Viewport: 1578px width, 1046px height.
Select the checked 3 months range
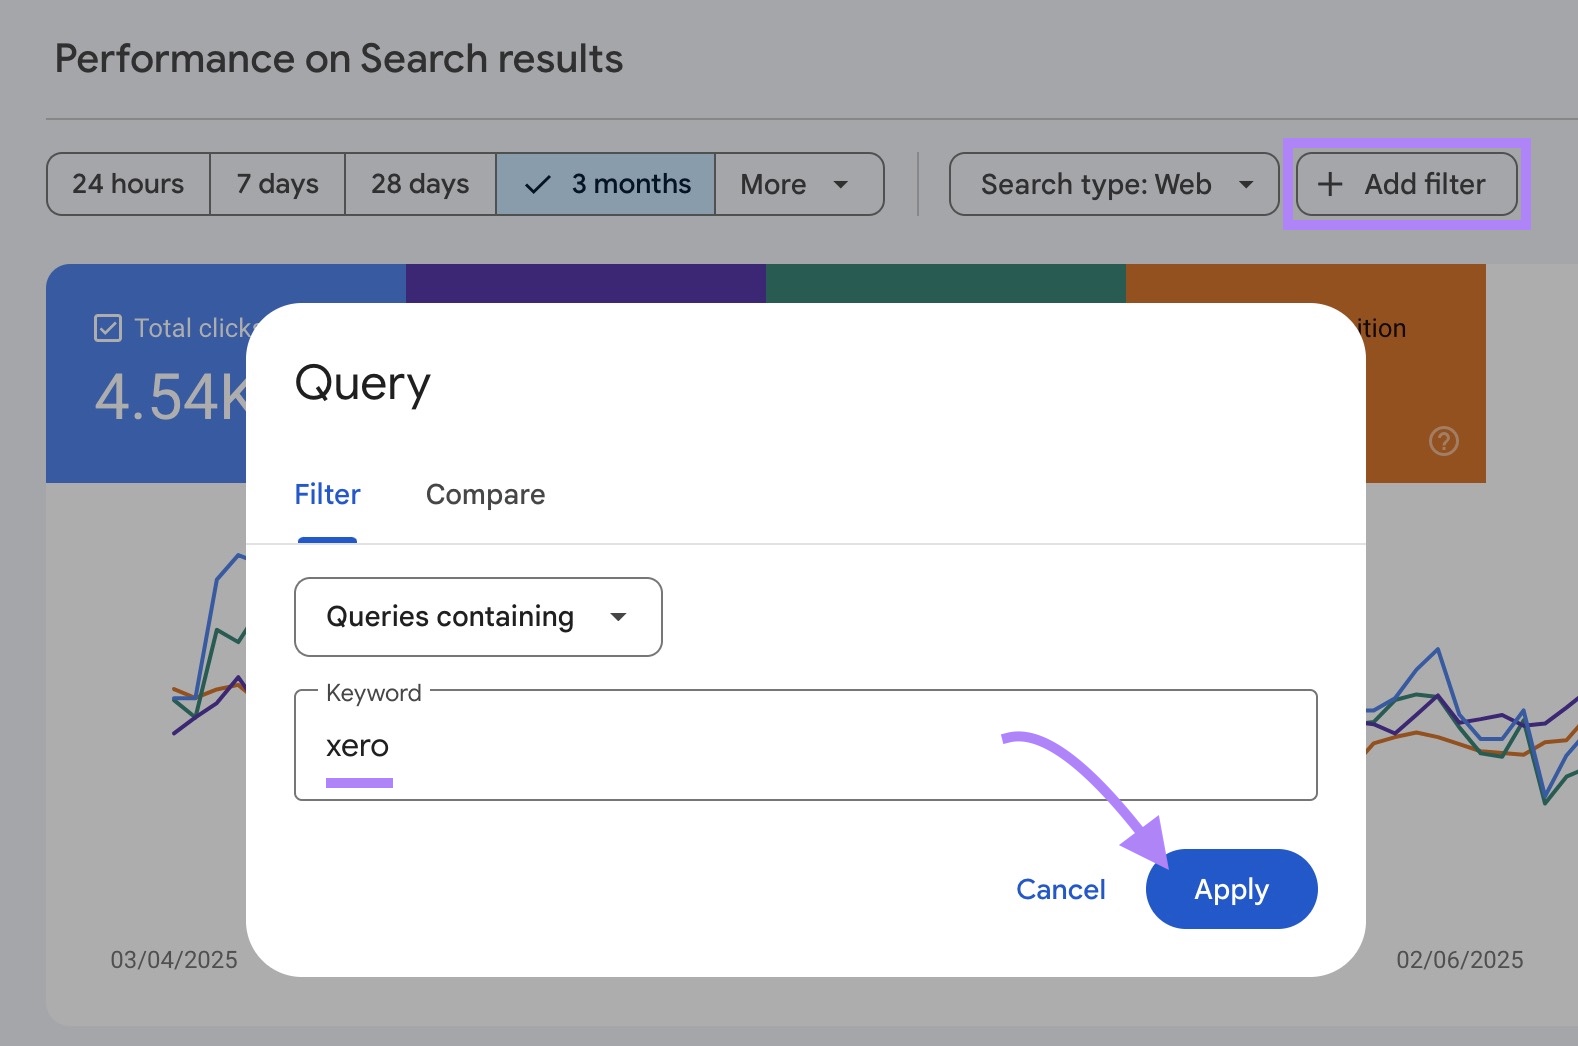(x=606, y=184)
